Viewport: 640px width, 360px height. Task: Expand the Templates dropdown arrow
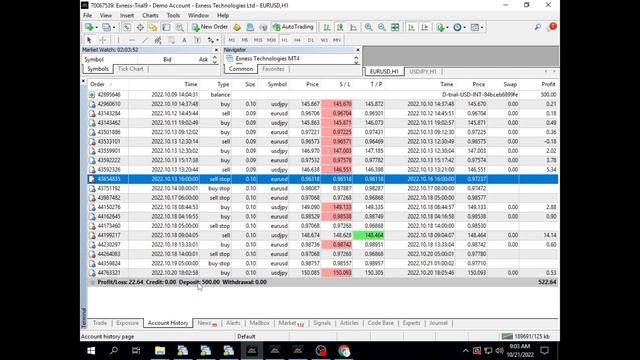(482, 27)
